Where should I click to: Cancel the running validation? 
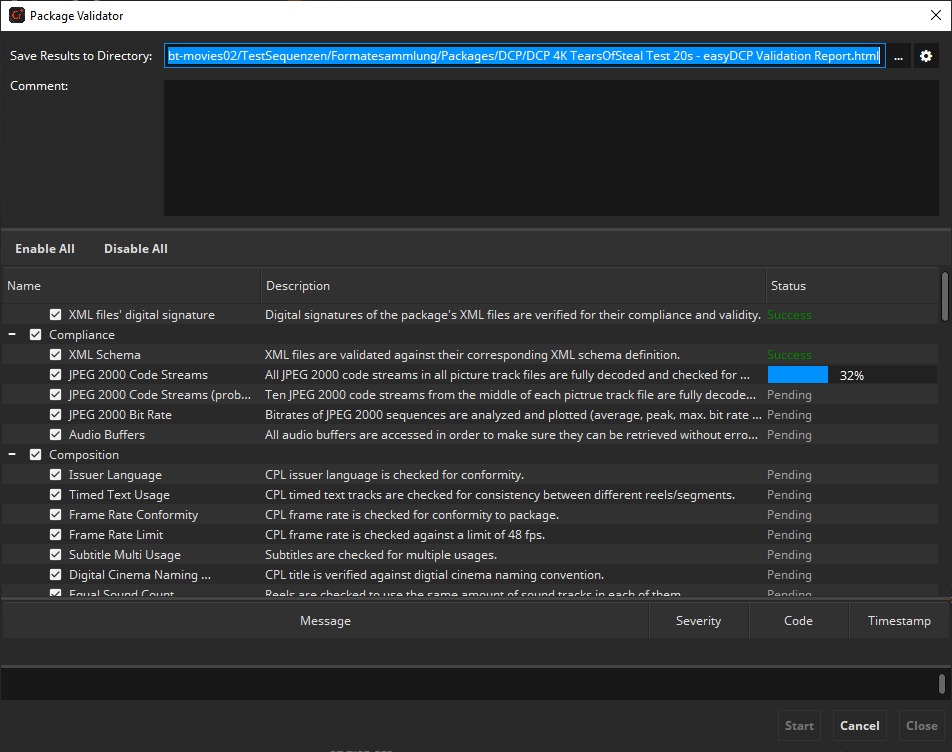click(x=859, y=726)
